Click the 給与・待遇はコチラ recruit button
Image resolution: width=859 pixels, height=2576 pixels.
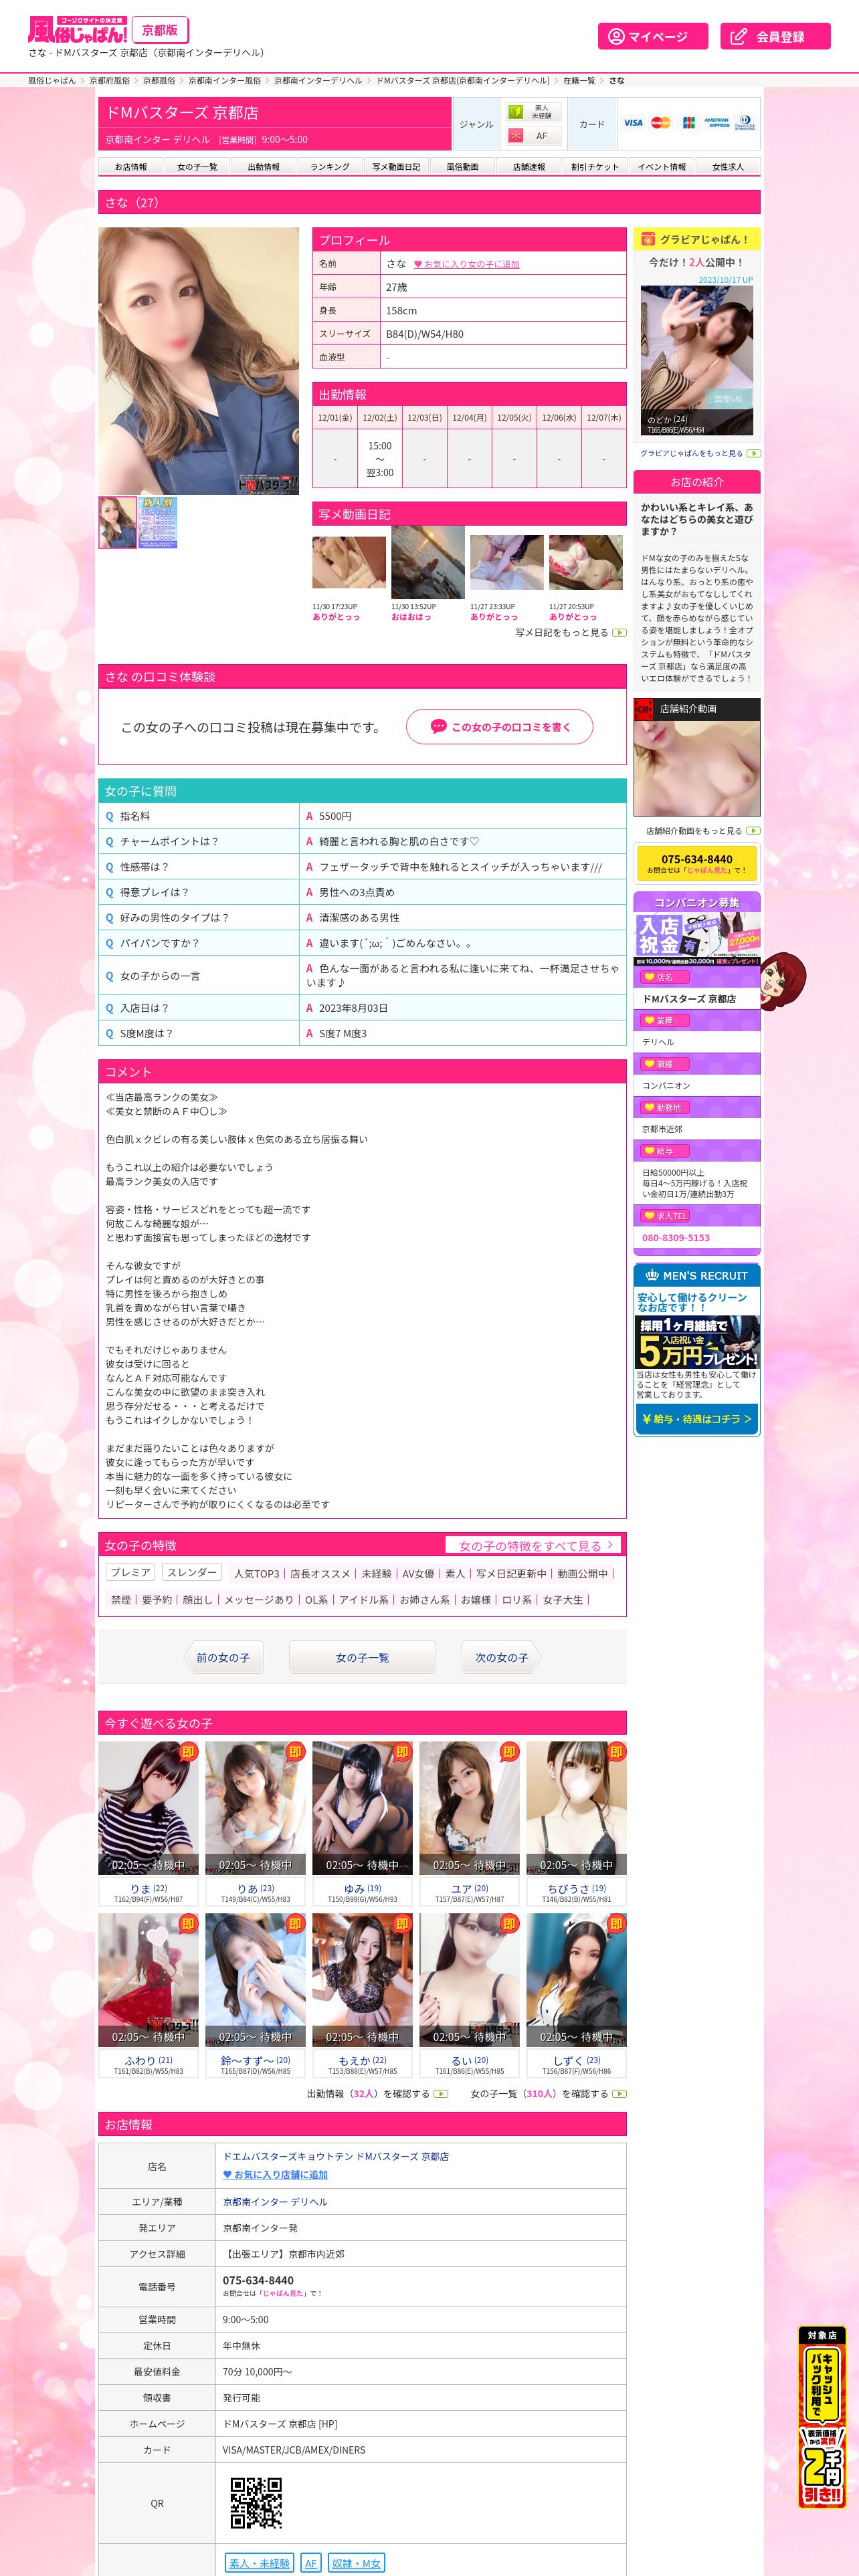coord(696,1418)
